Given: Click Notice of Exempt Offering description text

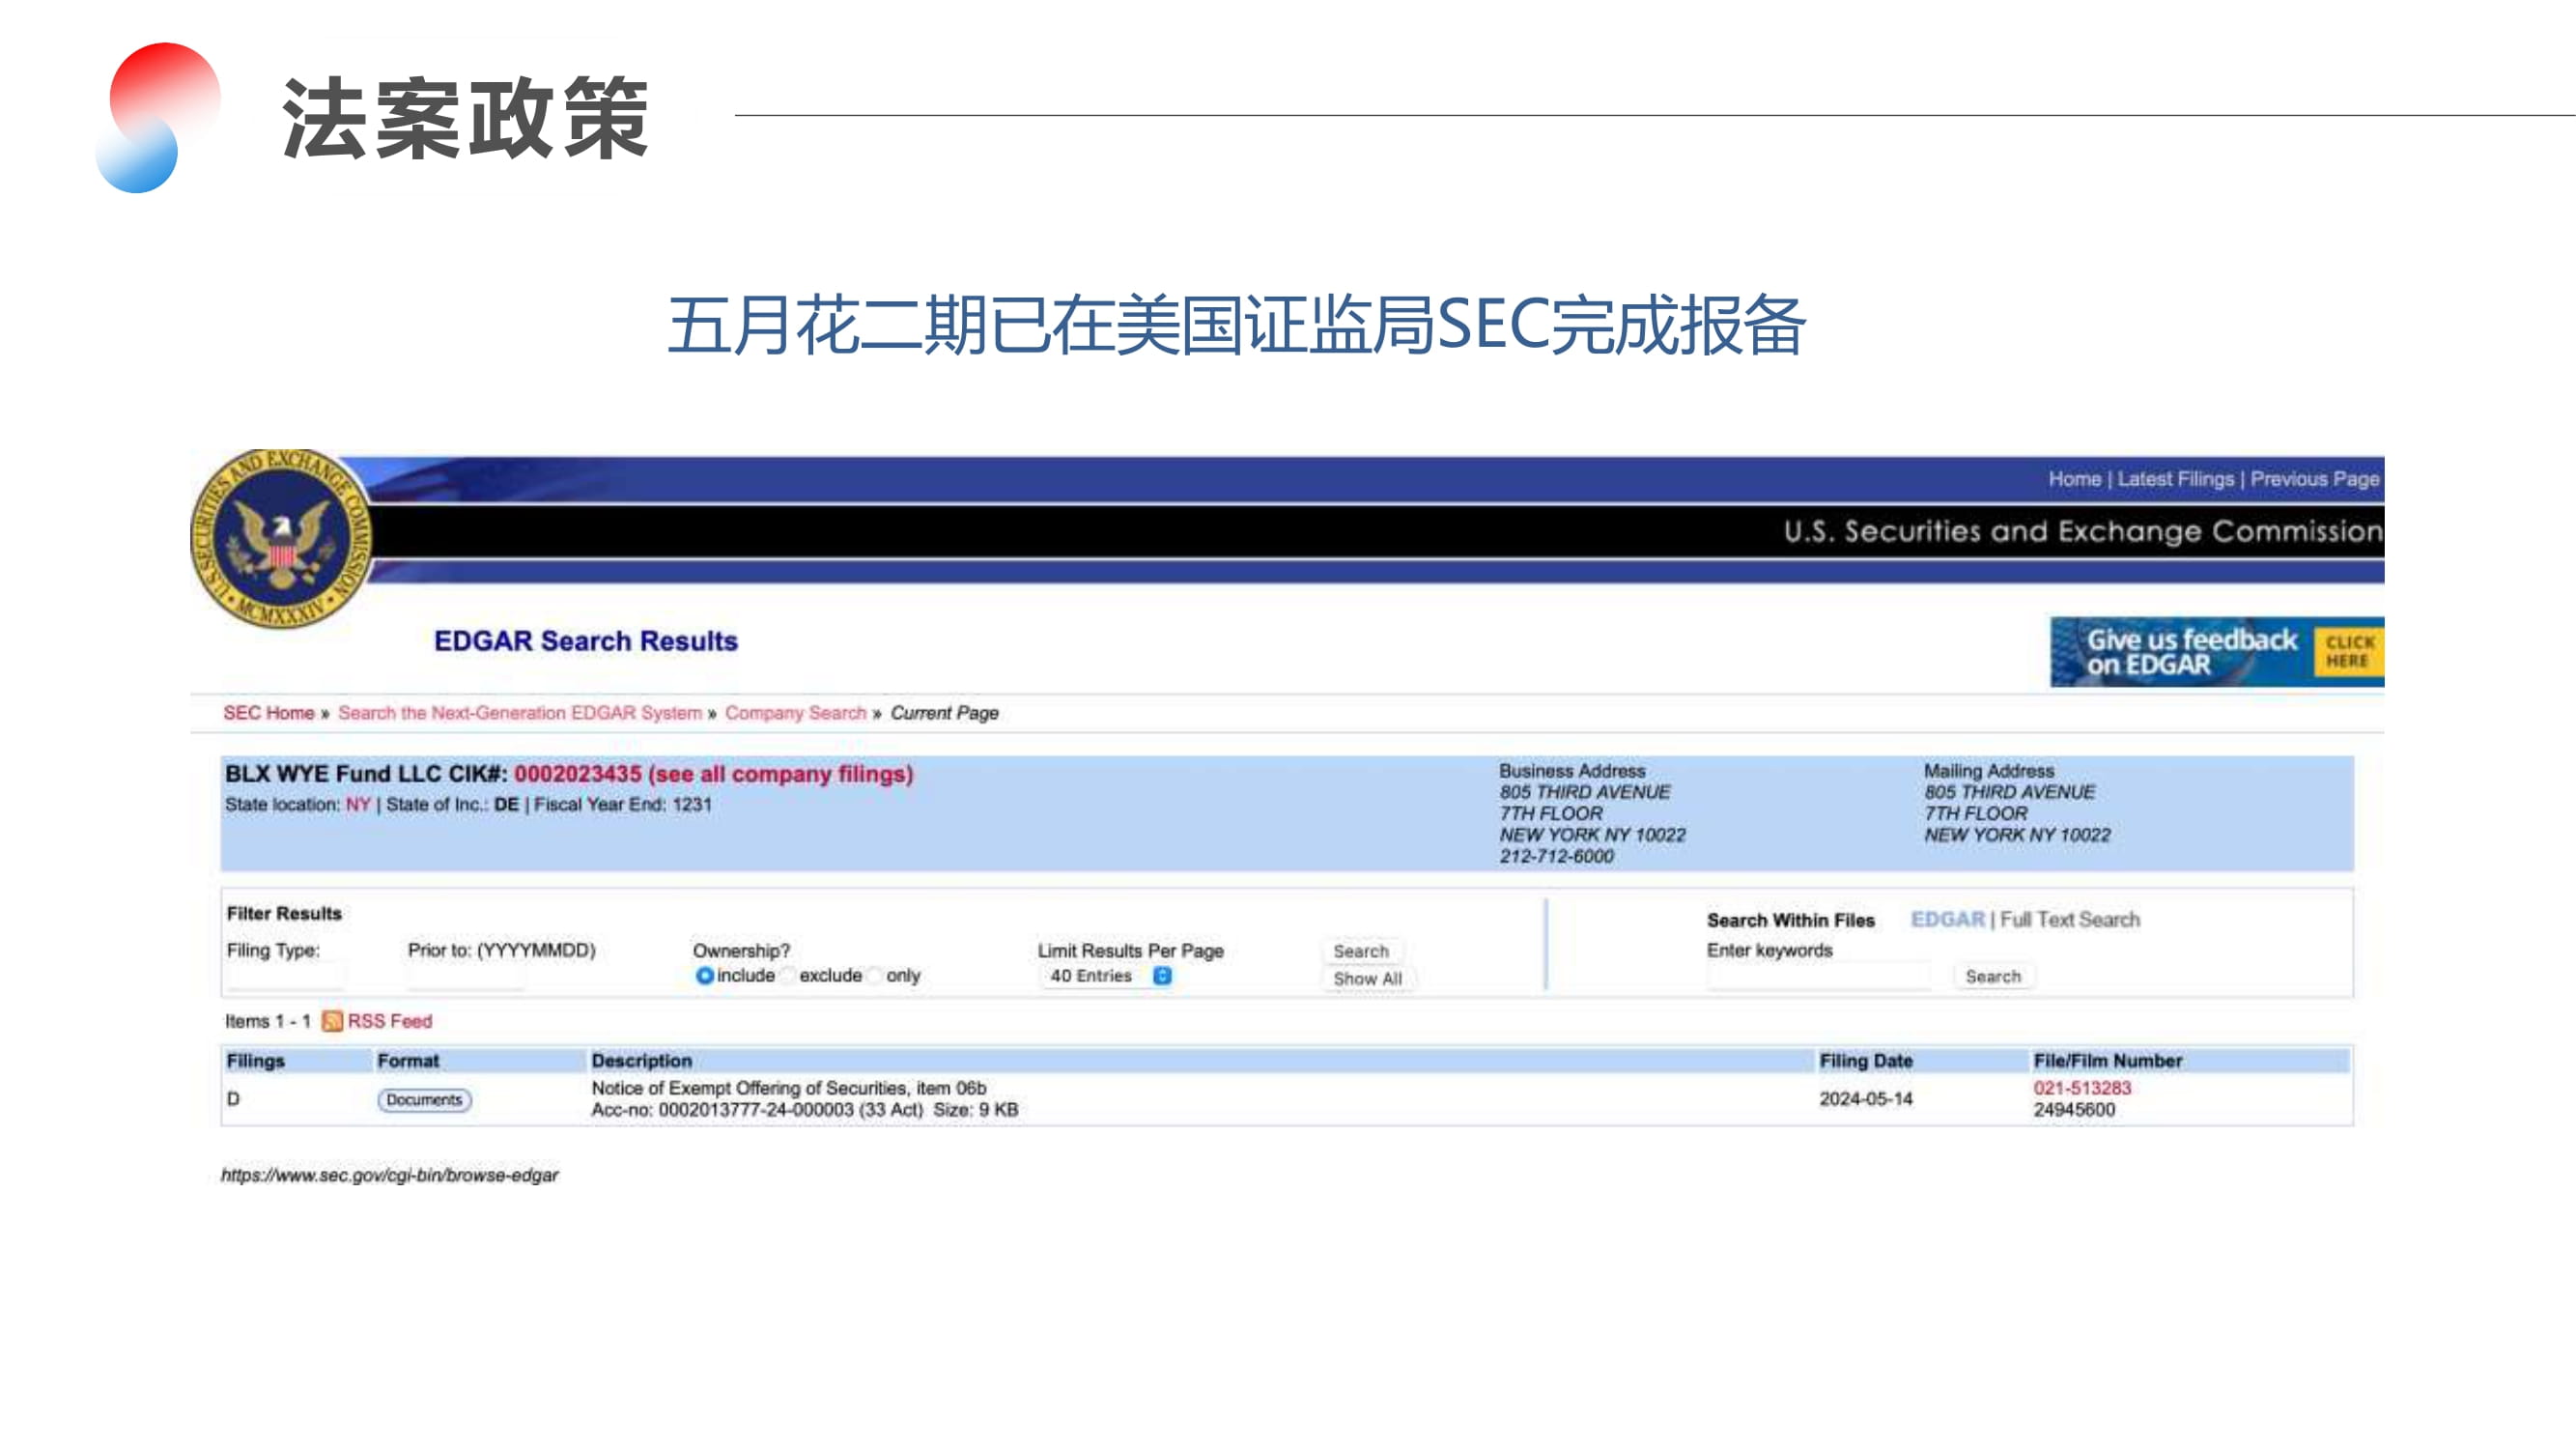Looking at the screenshot, I should point(788,1088).
